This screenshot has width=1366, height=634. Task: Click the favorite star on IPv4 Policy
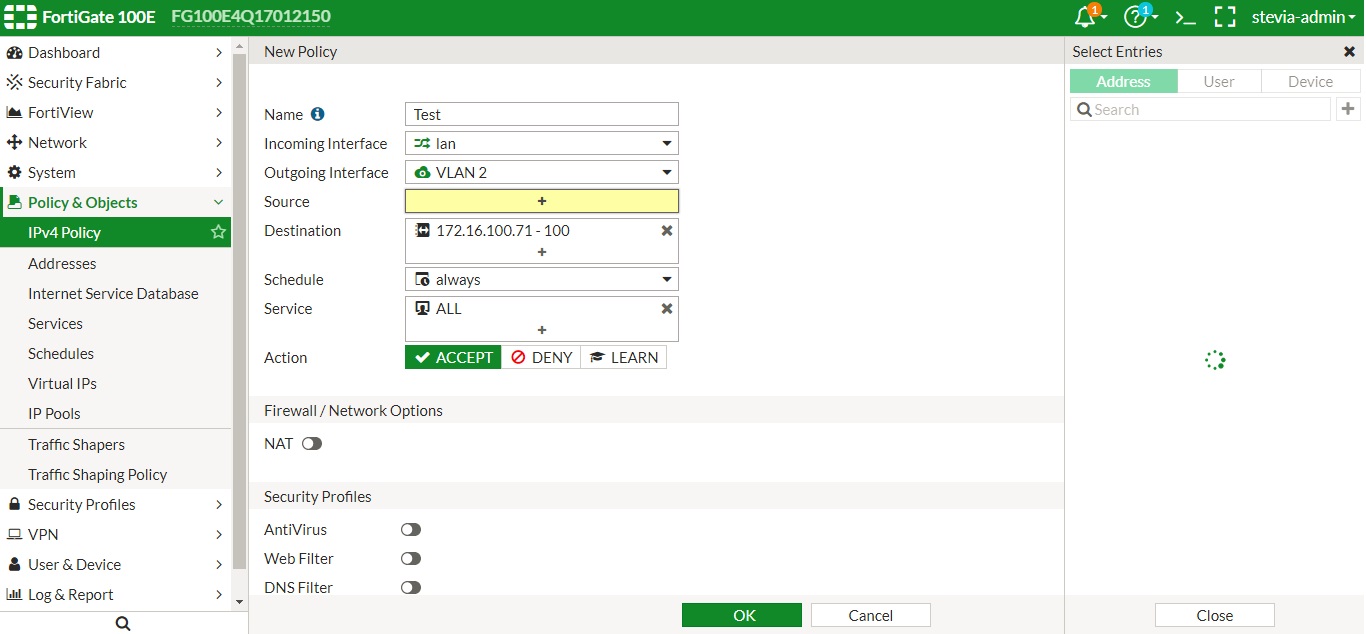pos(218,232)
